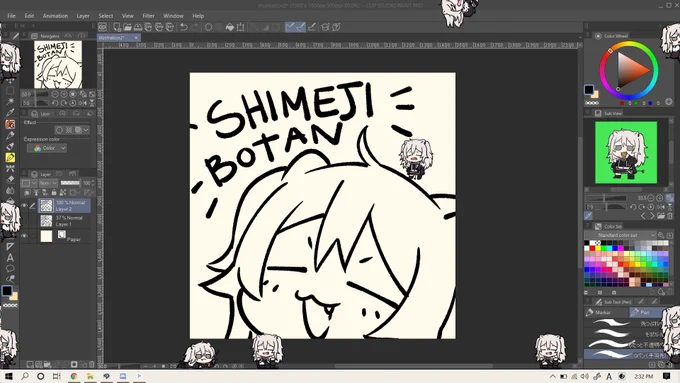Open the File menu
Viewport: 680px width, 383px height.
(11, 16)
